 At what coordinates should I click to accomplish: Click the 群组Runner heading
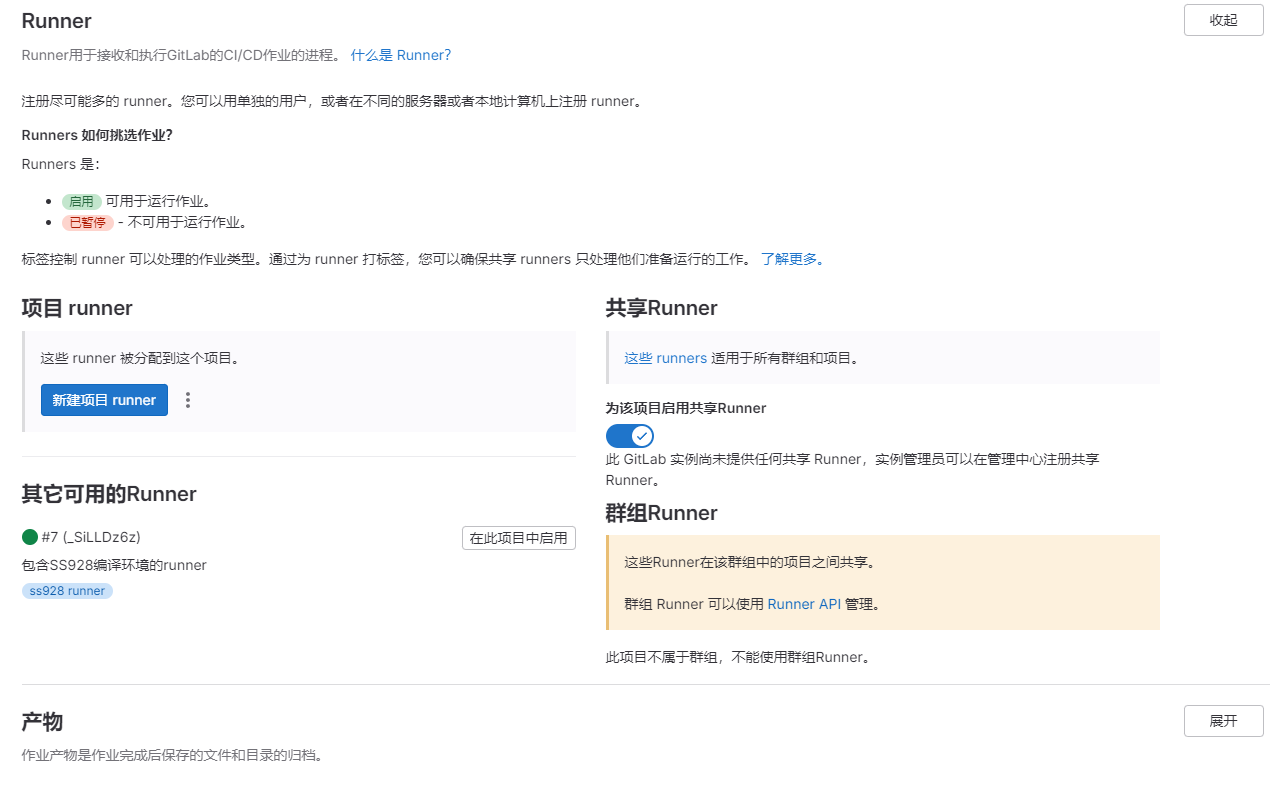661,513
